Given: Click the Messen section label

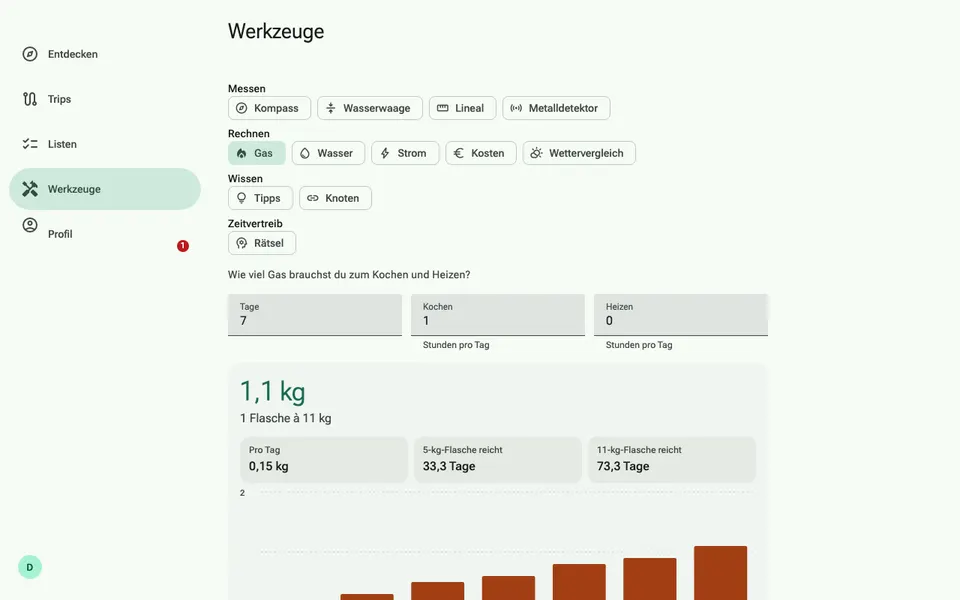Looking at the screenshot, I should tap(247, 88).
